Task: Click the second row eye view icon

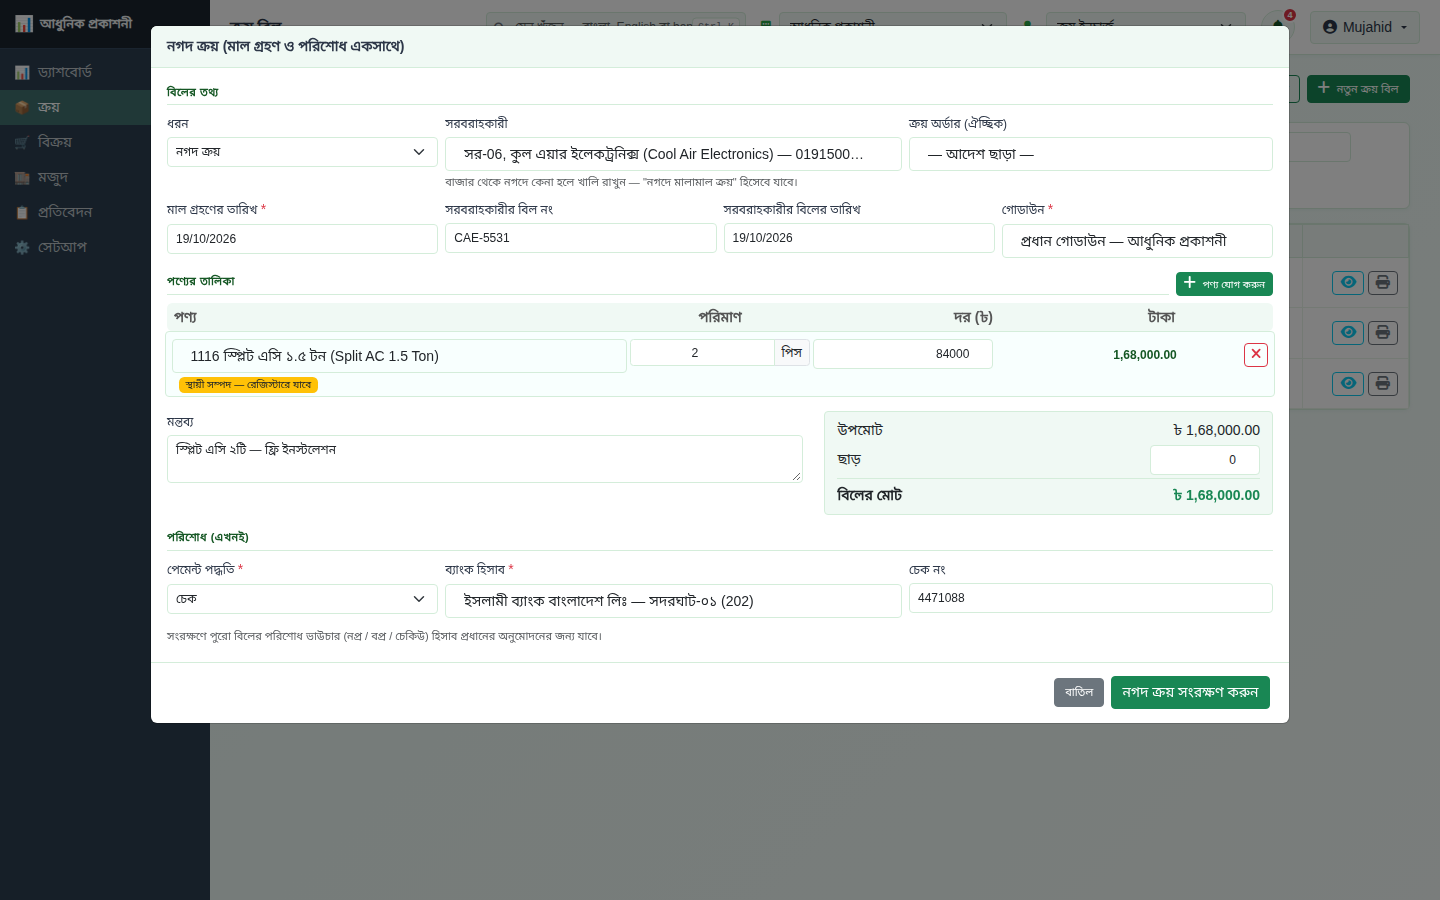Action: pos(1348,333)
